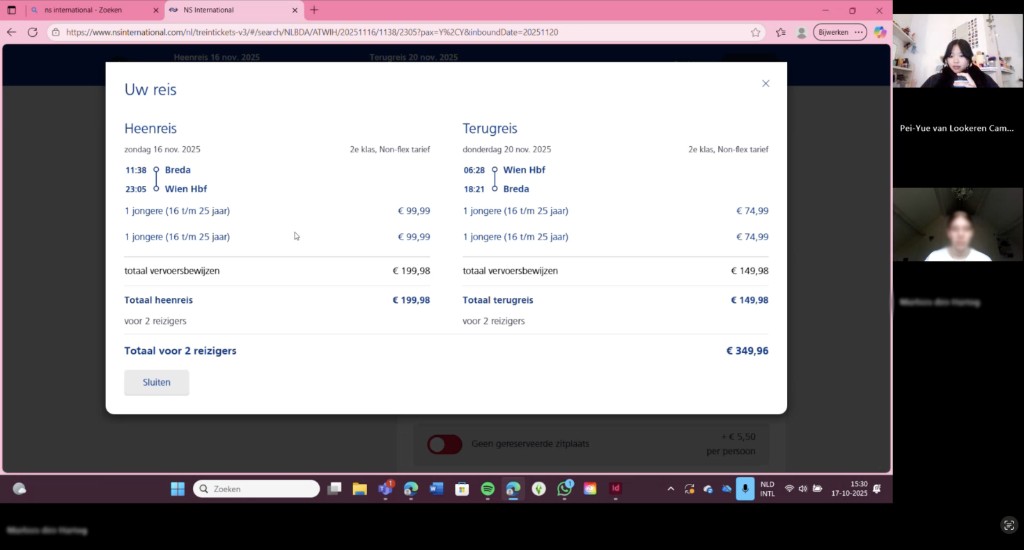Screen dimensions: 1024x550
Task: View site information lock icon
Action: pyautogui.click(x=56, y=32)
